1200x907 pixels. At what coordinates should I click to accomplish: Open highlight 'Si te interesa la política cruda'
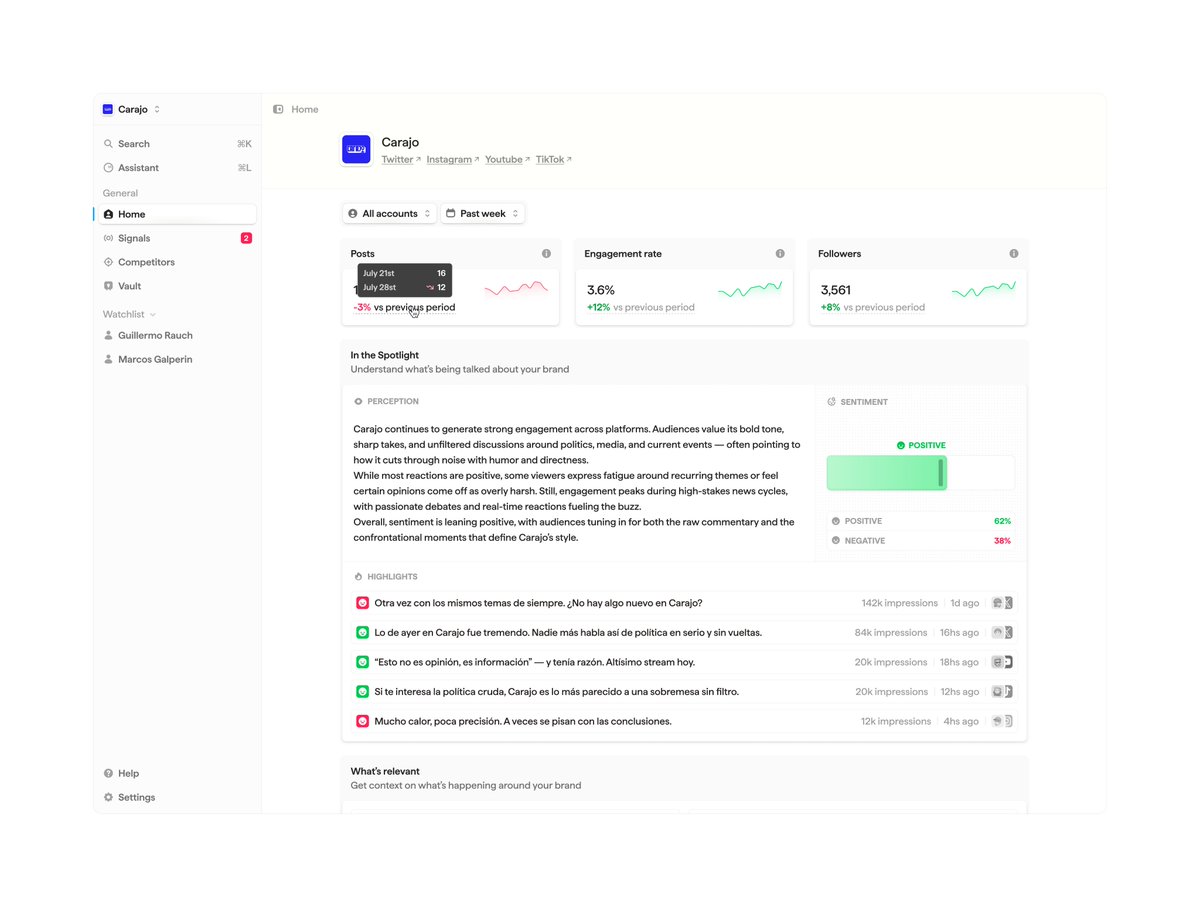pos(685,692)
